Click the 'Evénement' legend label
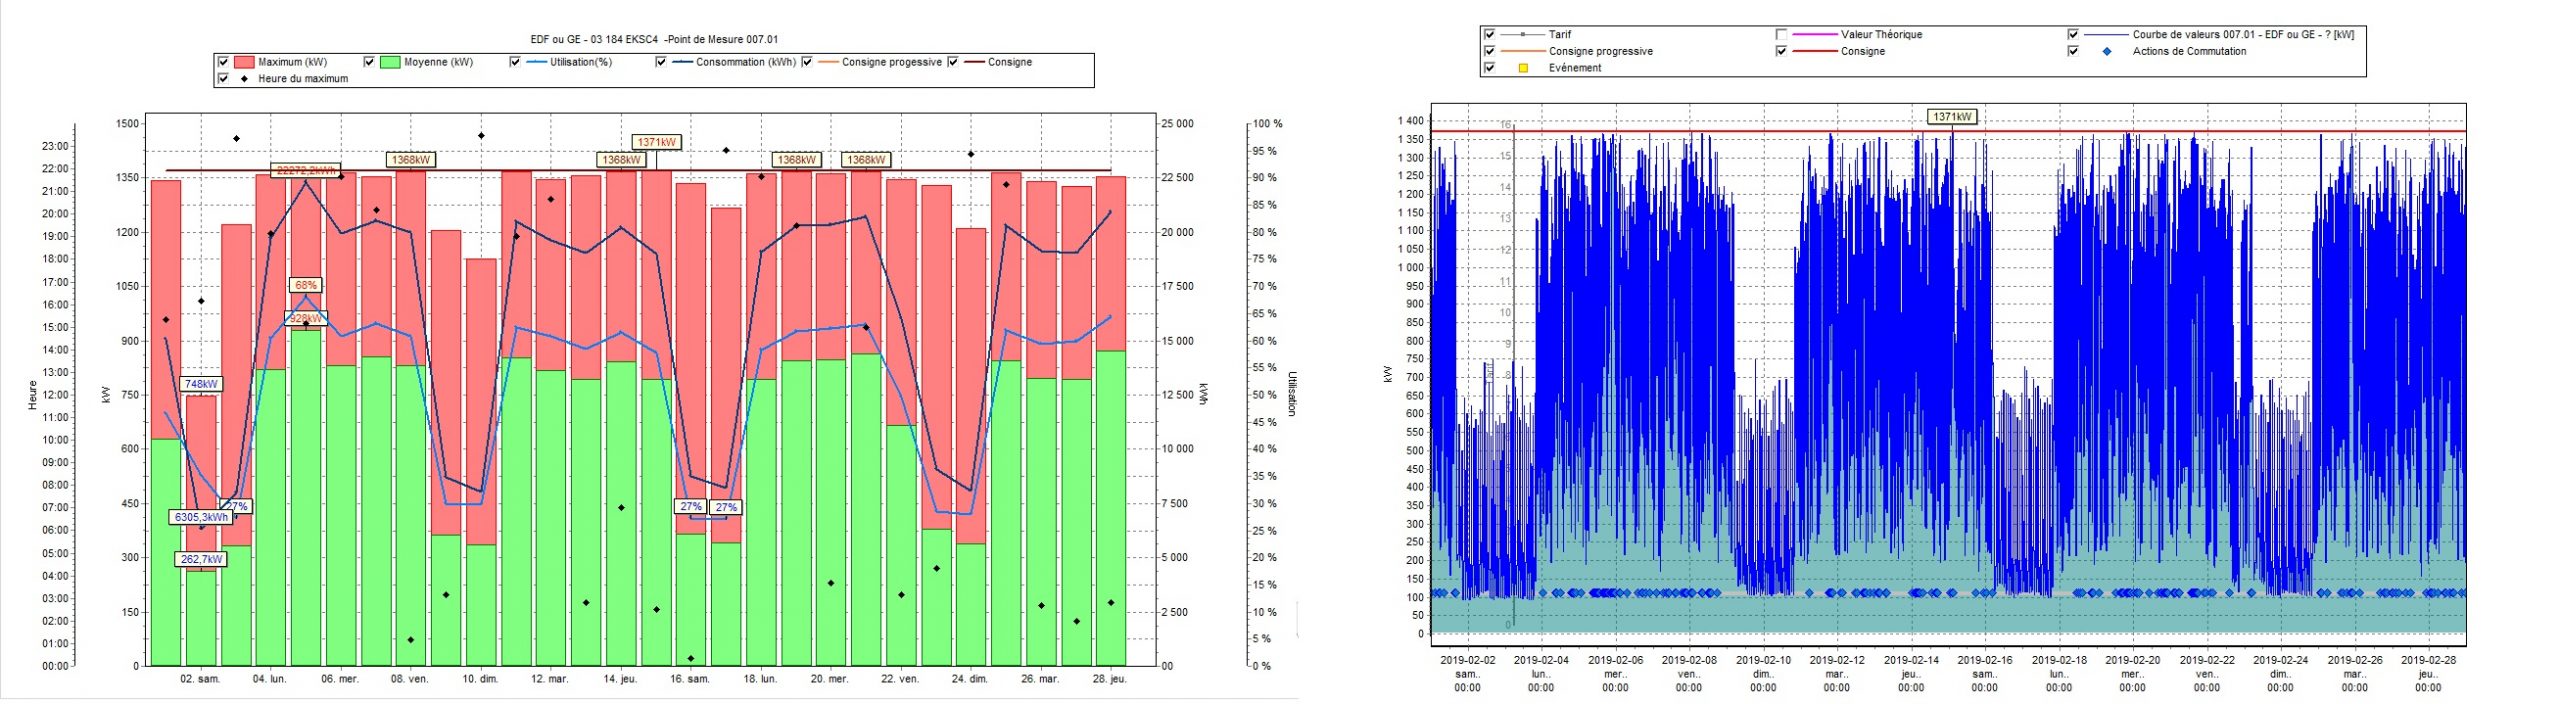This screenshot has height=704, width=2560. [x=1575, y=68]
